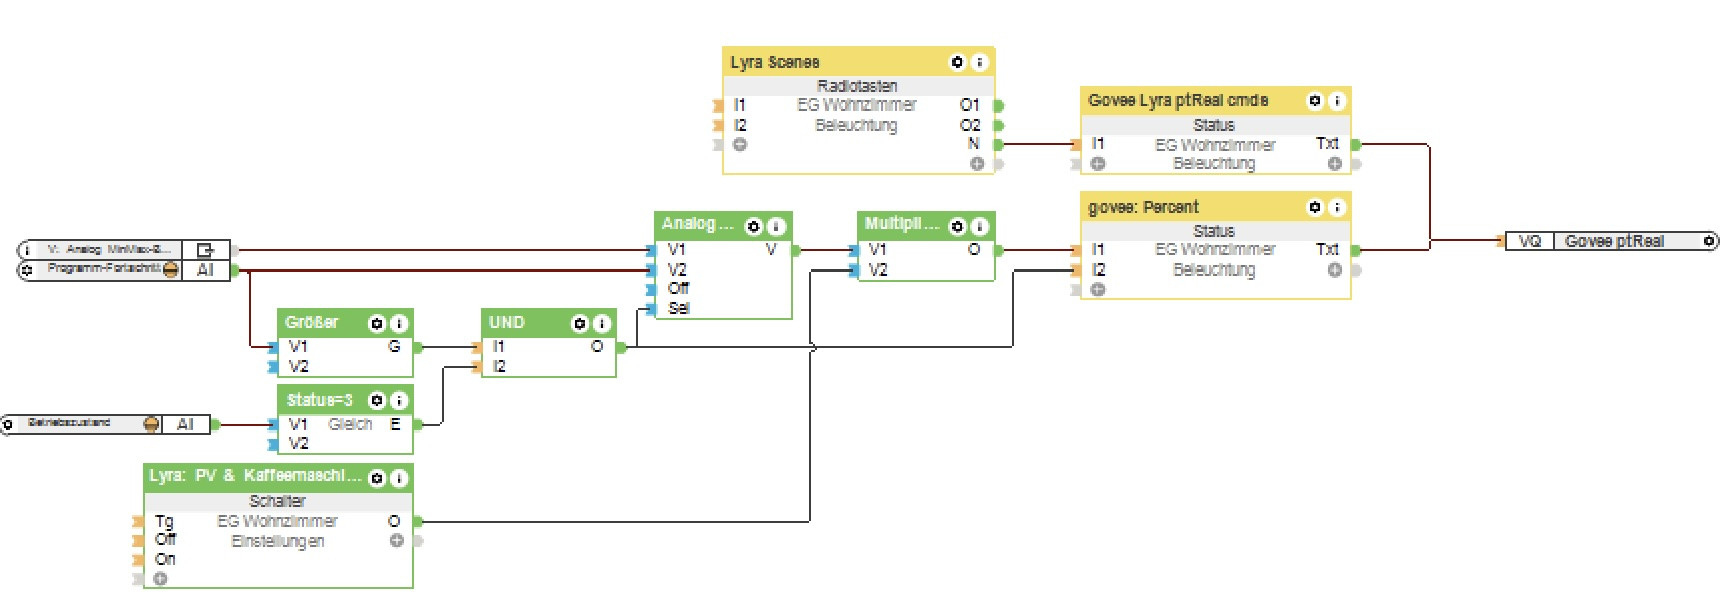Image resolution: width=1734 pixels, height=608 pixels.
Task: Click AI tag of Programm-Fortschritt input
Action: tap(205, 270)
